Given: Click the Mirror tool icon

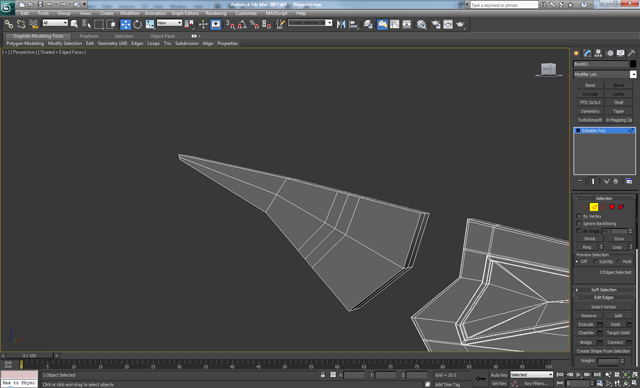Looking at the screenshot, I should tap(341, 24).
